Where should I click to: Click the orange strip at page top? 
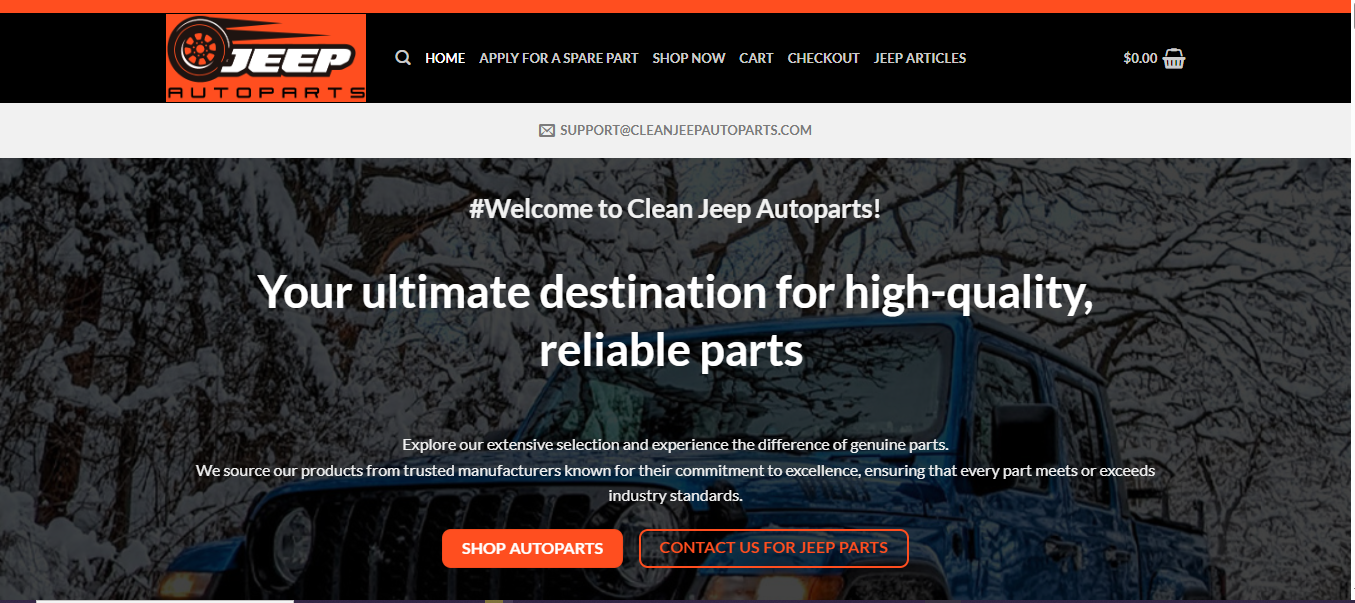click(677, 6)
